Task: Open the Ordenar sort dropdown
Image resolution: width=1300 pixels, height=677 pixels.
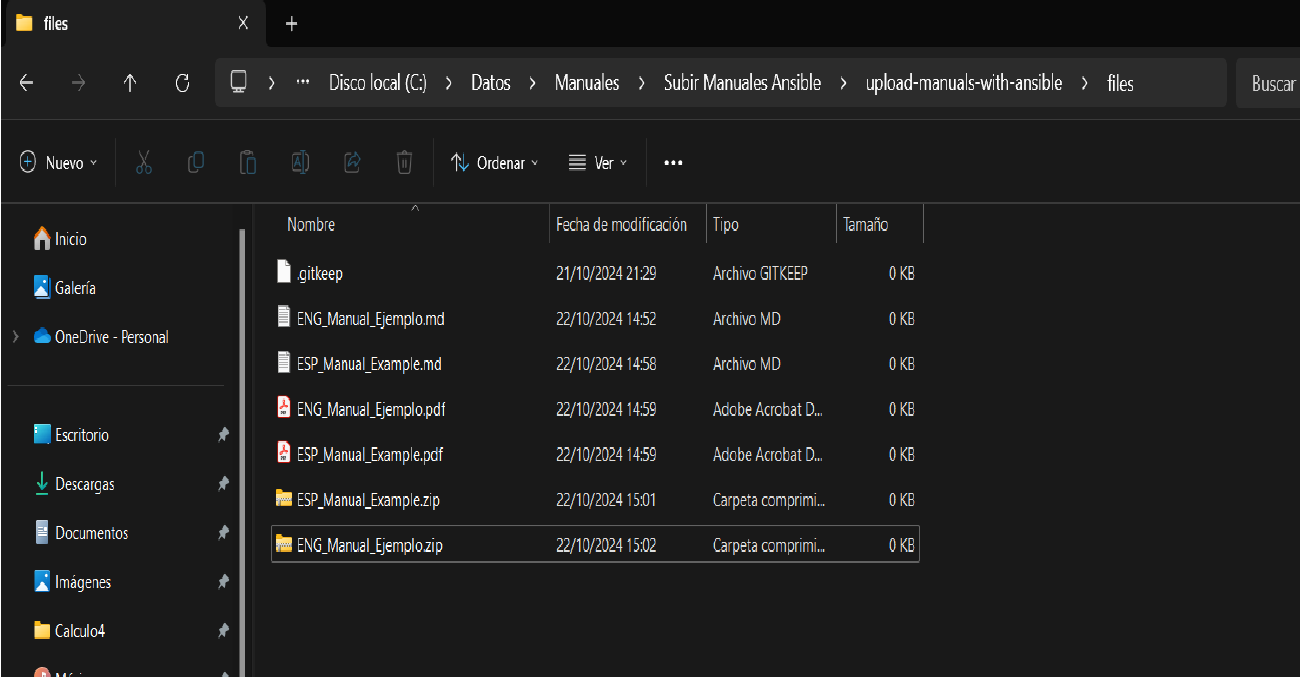Action: 495,162
